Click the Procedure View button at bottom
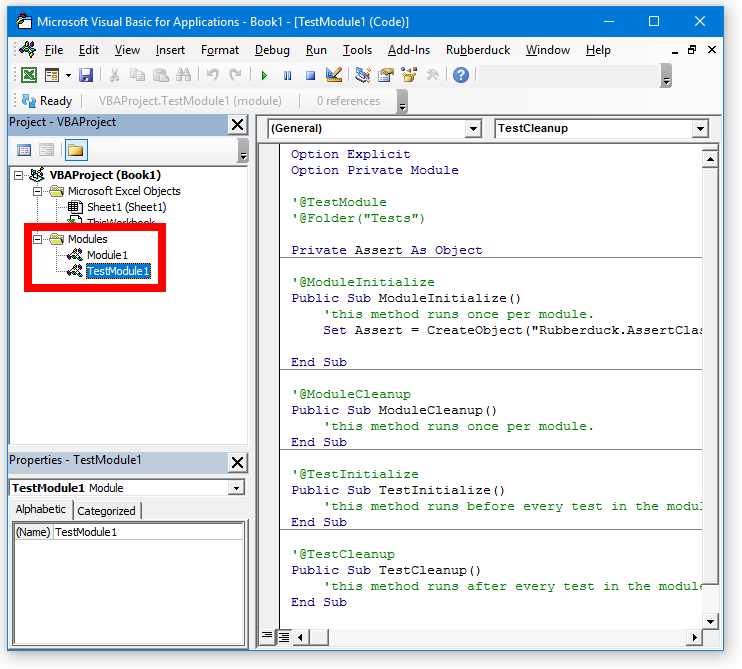 267,637
